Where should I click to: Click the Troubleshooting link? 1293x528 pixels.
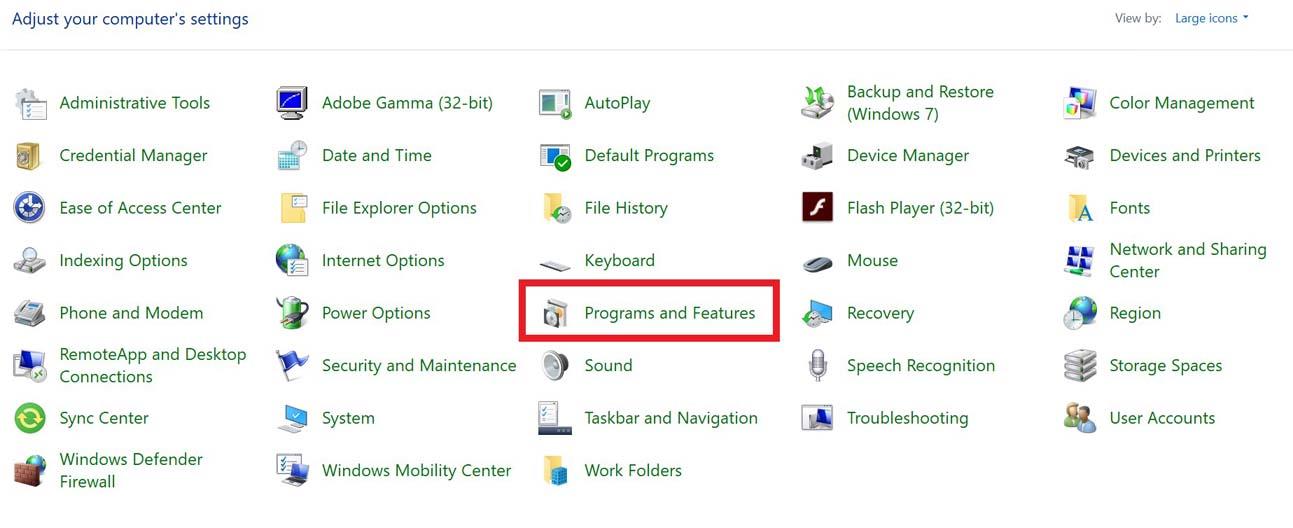907,418
